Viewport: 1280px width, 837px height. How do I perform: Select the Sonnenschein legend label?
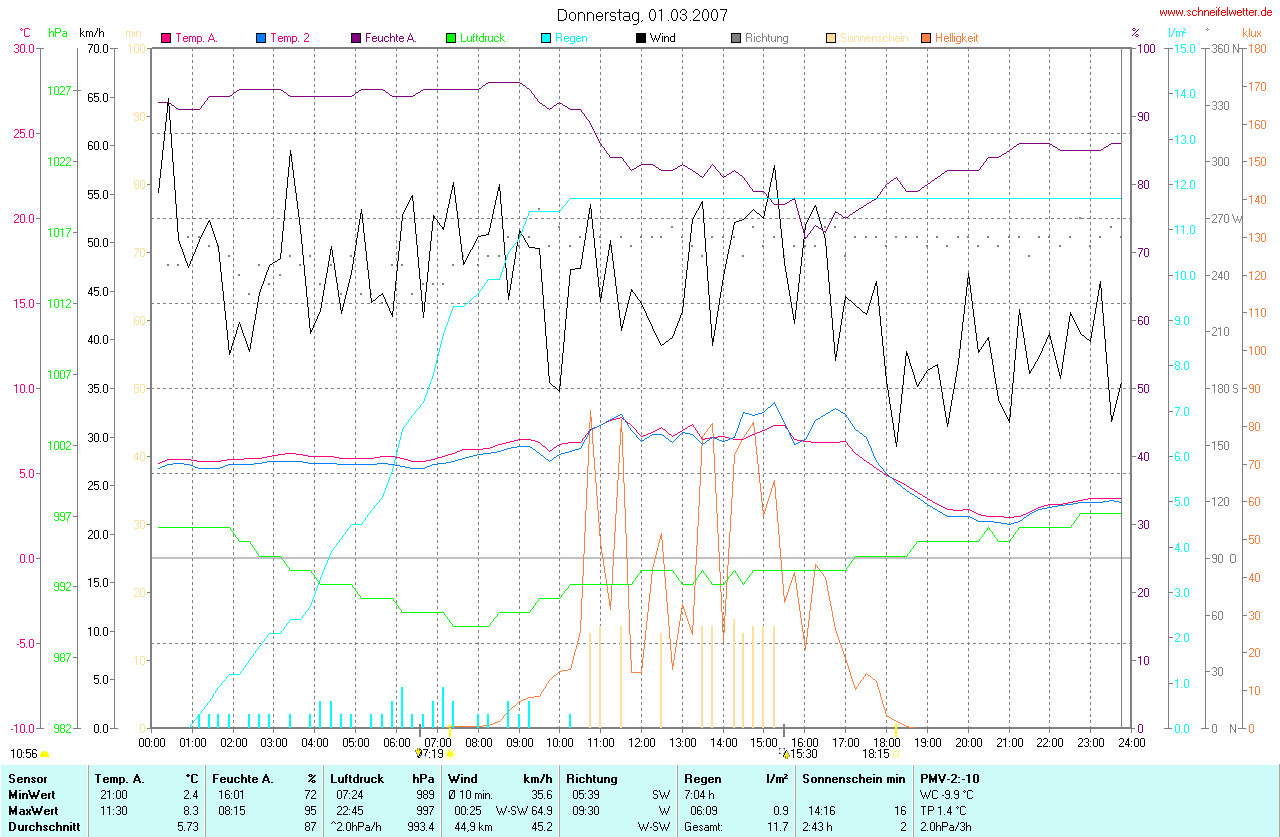point(874,38)
